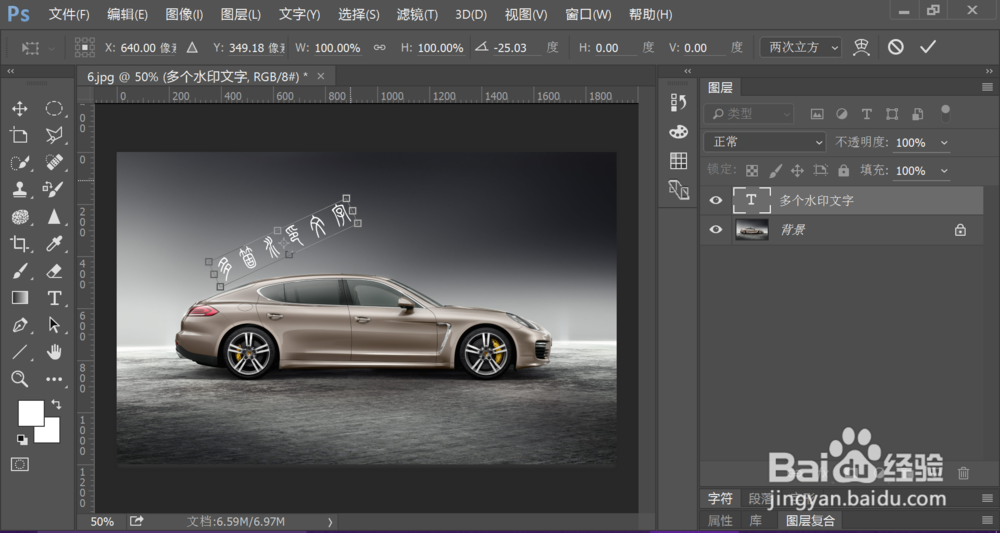Open the History panel icon
The height and width of the screenshot is (533, 1000).
point(679,103)
